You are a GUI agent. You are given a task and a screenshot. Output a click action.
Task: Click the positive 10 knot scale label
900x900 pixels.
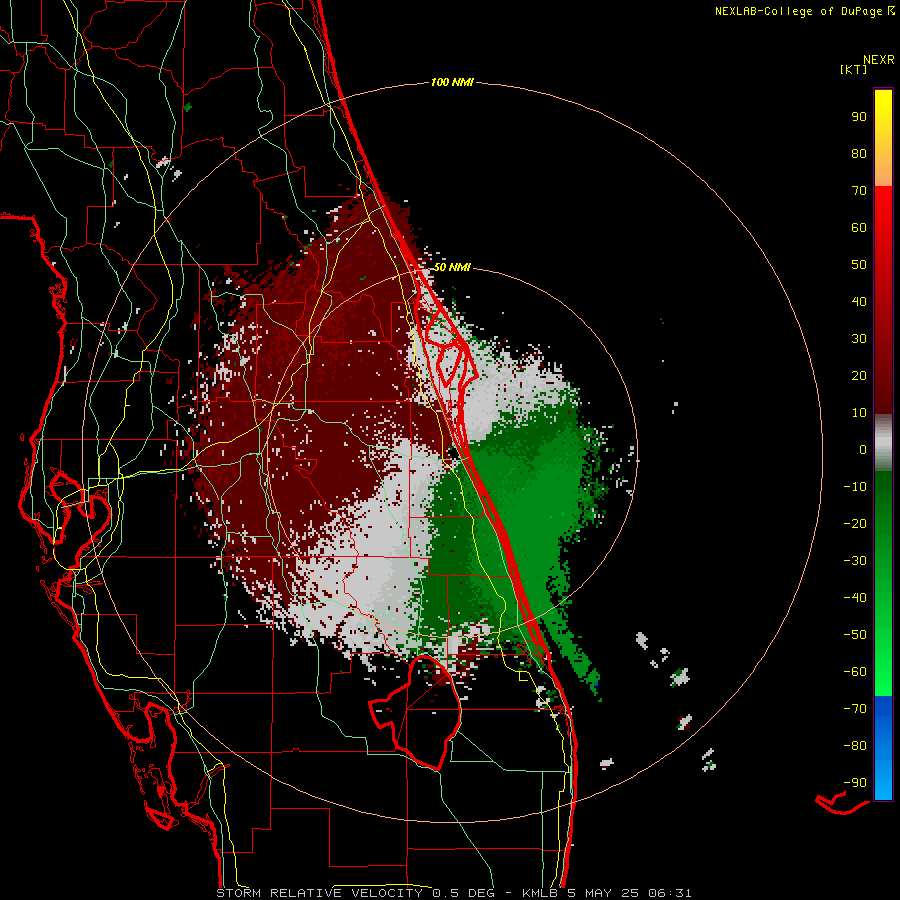pos(859,413)
